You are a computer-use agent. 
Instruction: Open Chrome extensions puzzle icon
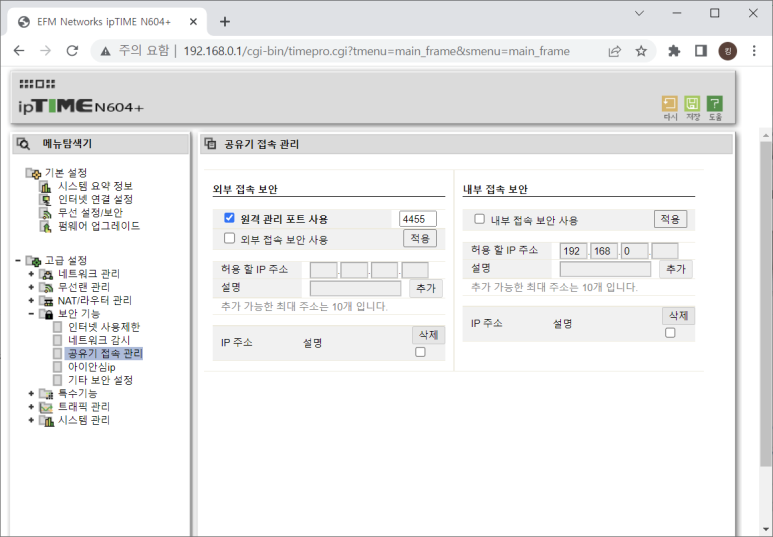point(674,51)
